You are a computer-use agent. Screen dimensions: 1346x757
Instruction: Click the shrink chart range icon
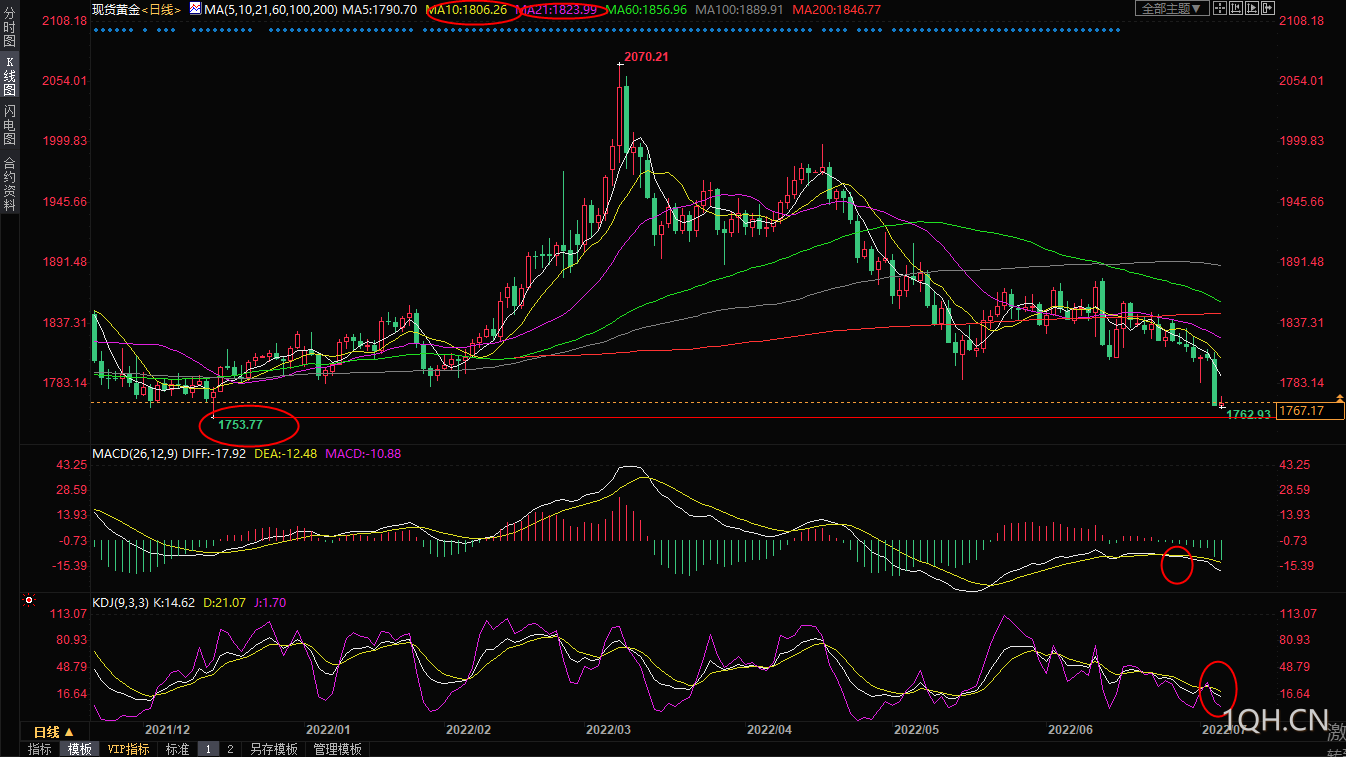(1236, 8)
